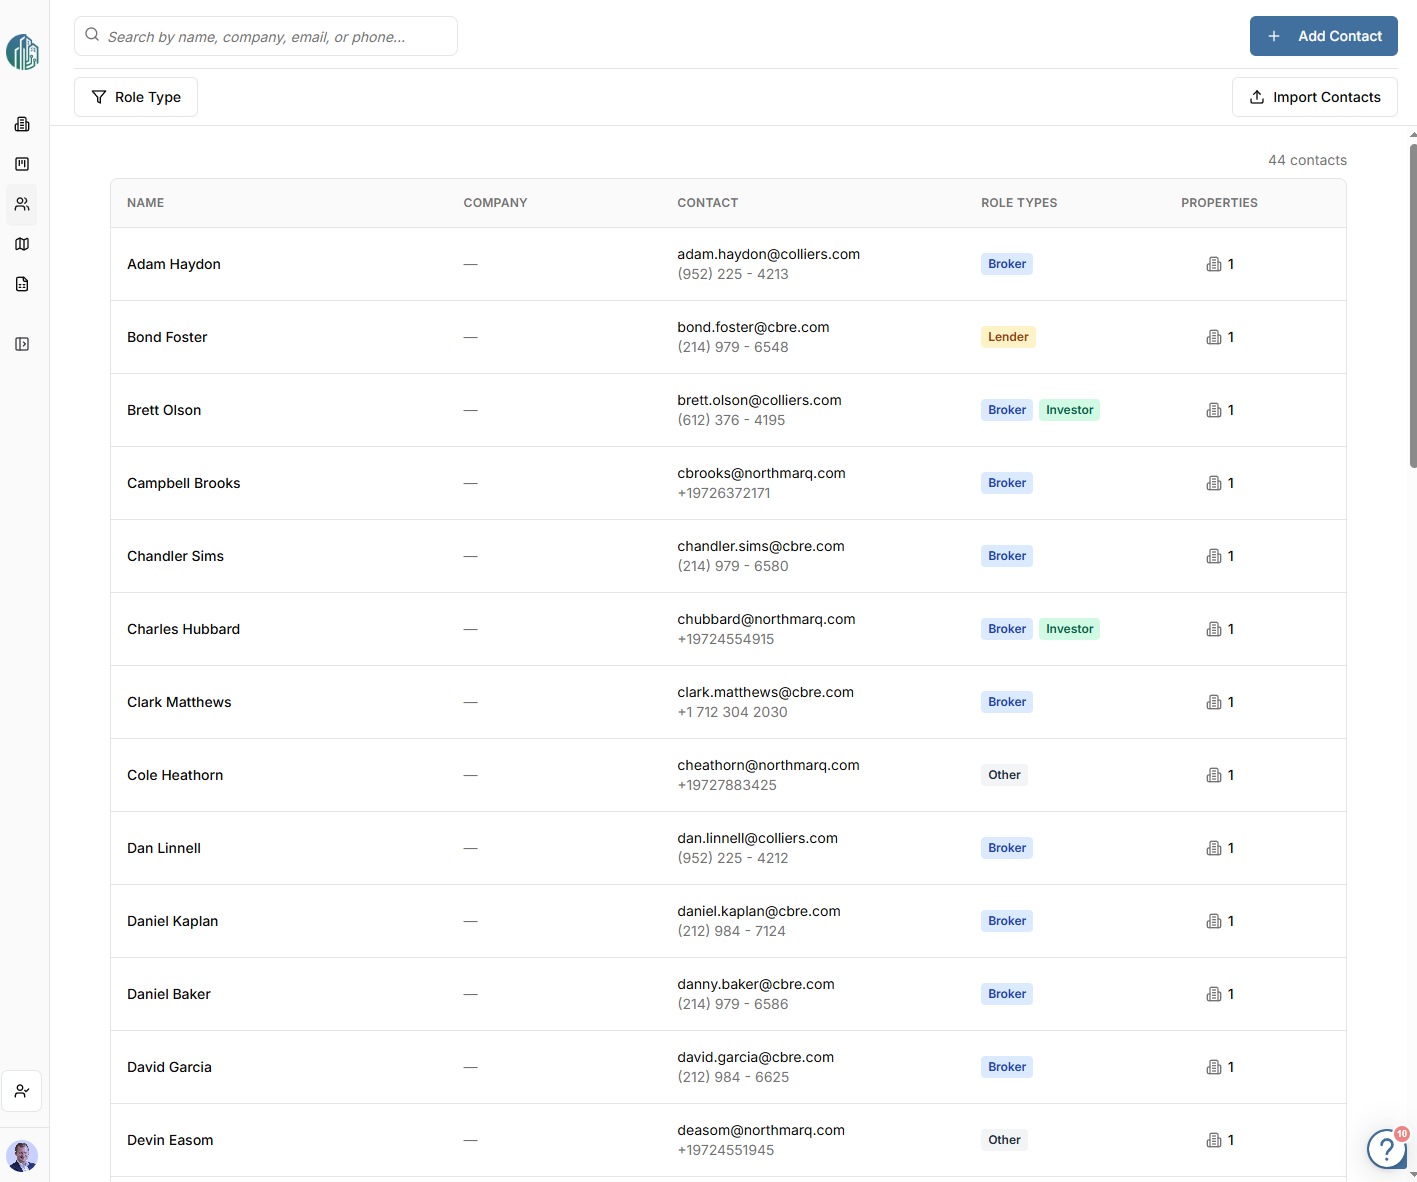Open the building/company icon at top of sidebar
1417x1182 pixels.
pyautogui.click(x=22, y=124)
